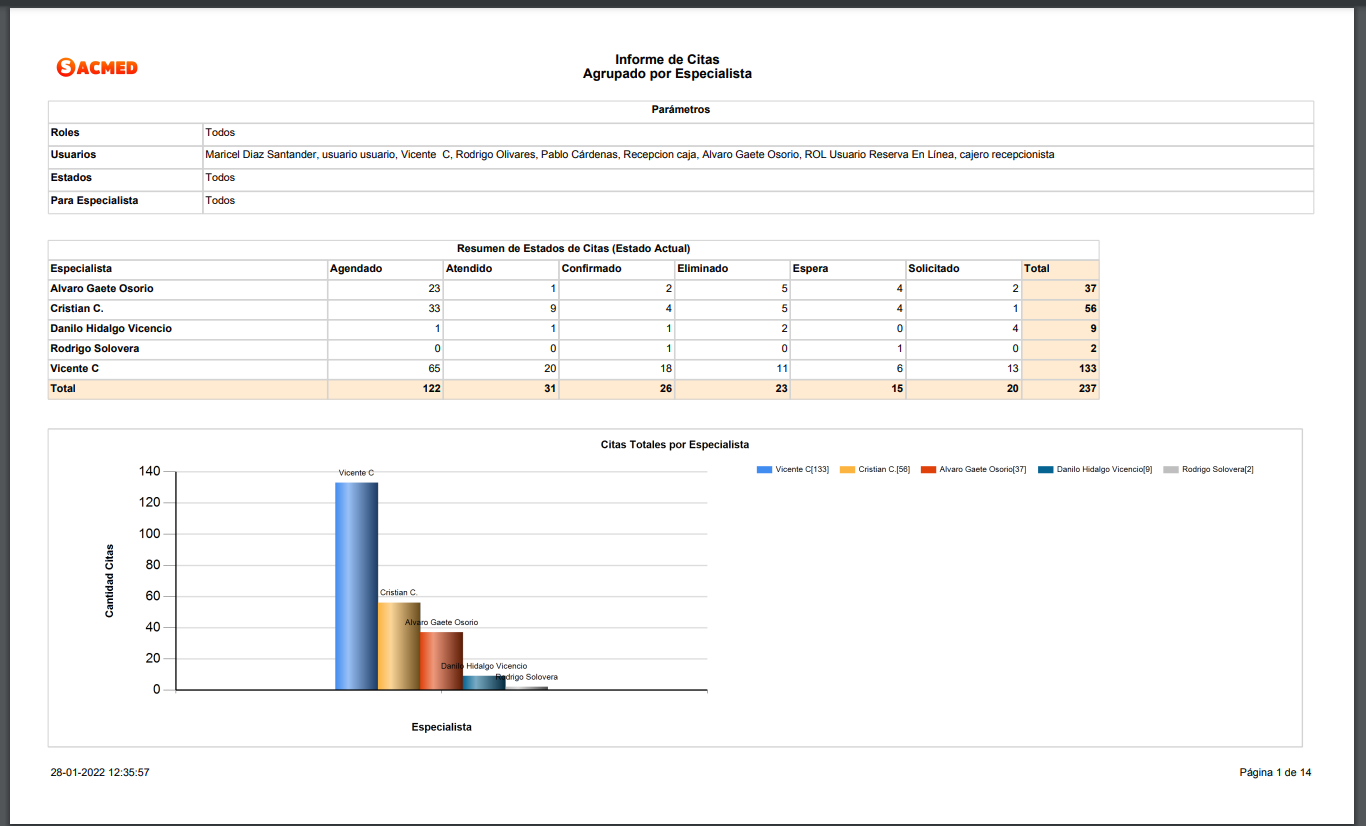Screen dimensions: 1366x826
Task: Click the Atendido column header
Action: (469, 269)
